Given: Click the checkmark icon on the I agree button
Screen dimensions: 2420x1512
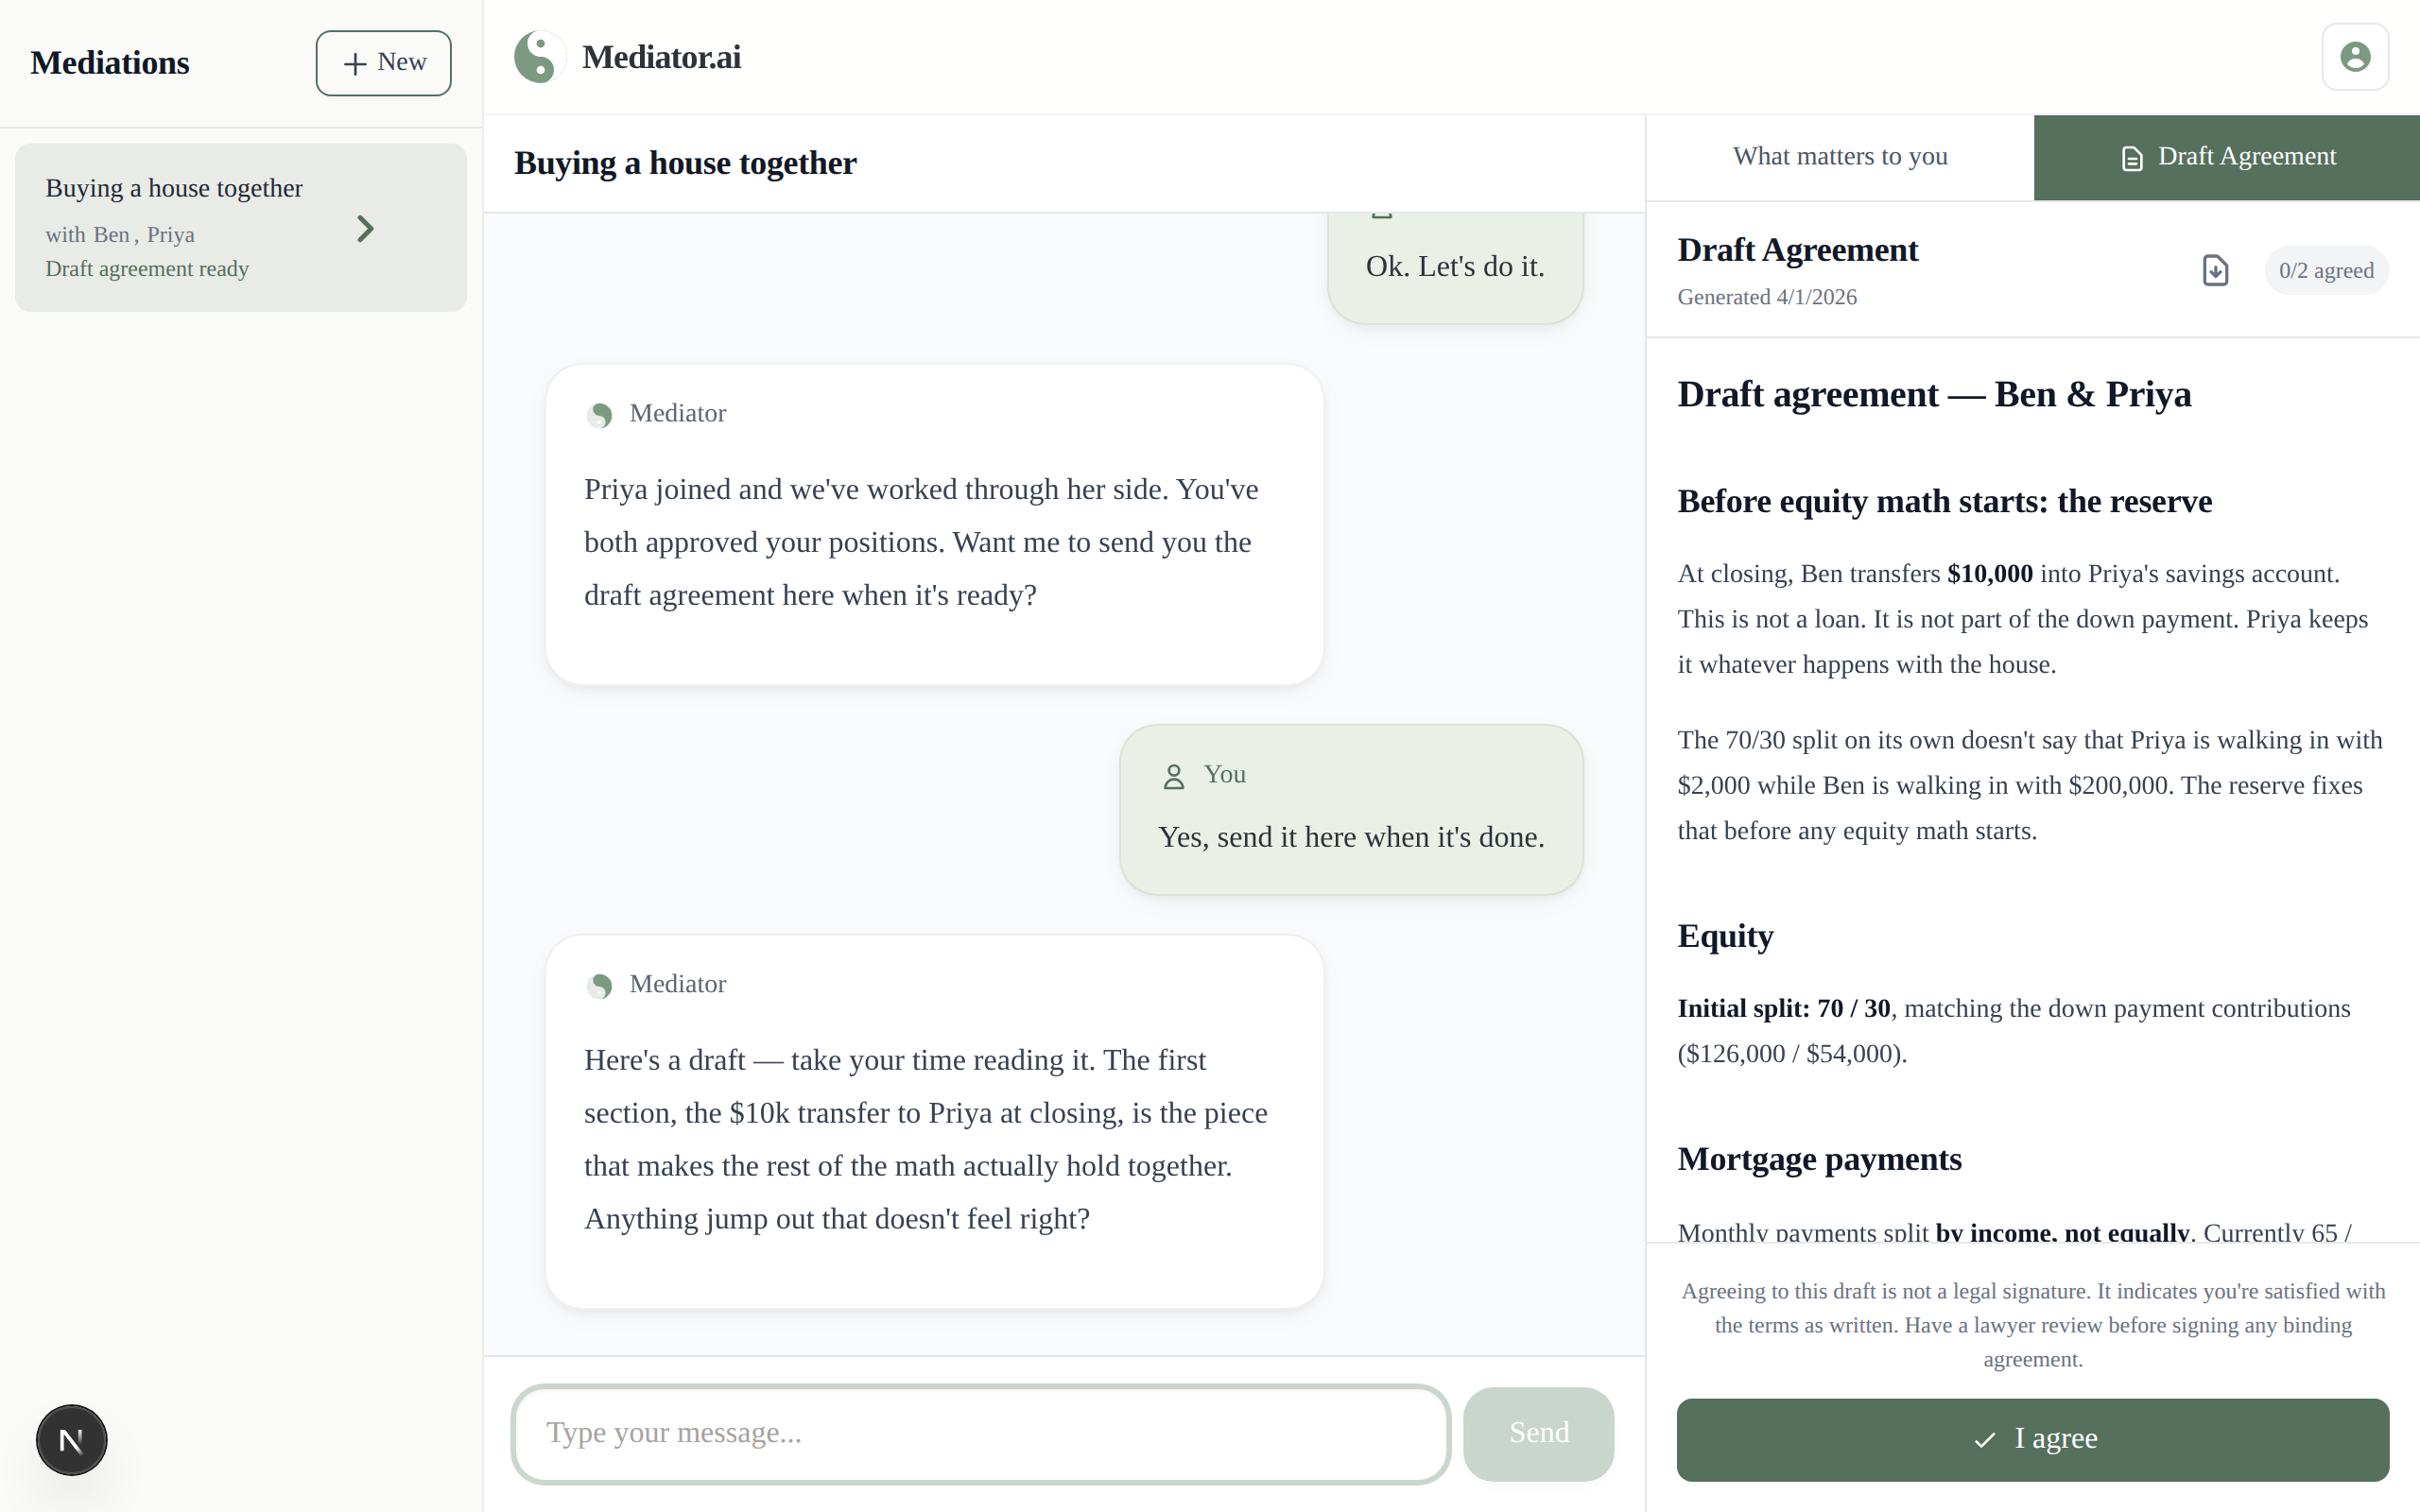Looking at the screenshot, I should coord(1984,1440).
